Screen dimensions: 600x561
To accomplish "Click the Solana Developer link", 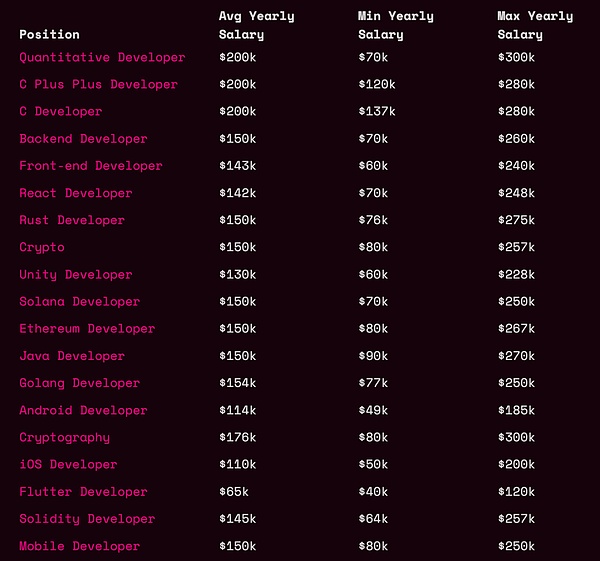I will coord(79,301).
